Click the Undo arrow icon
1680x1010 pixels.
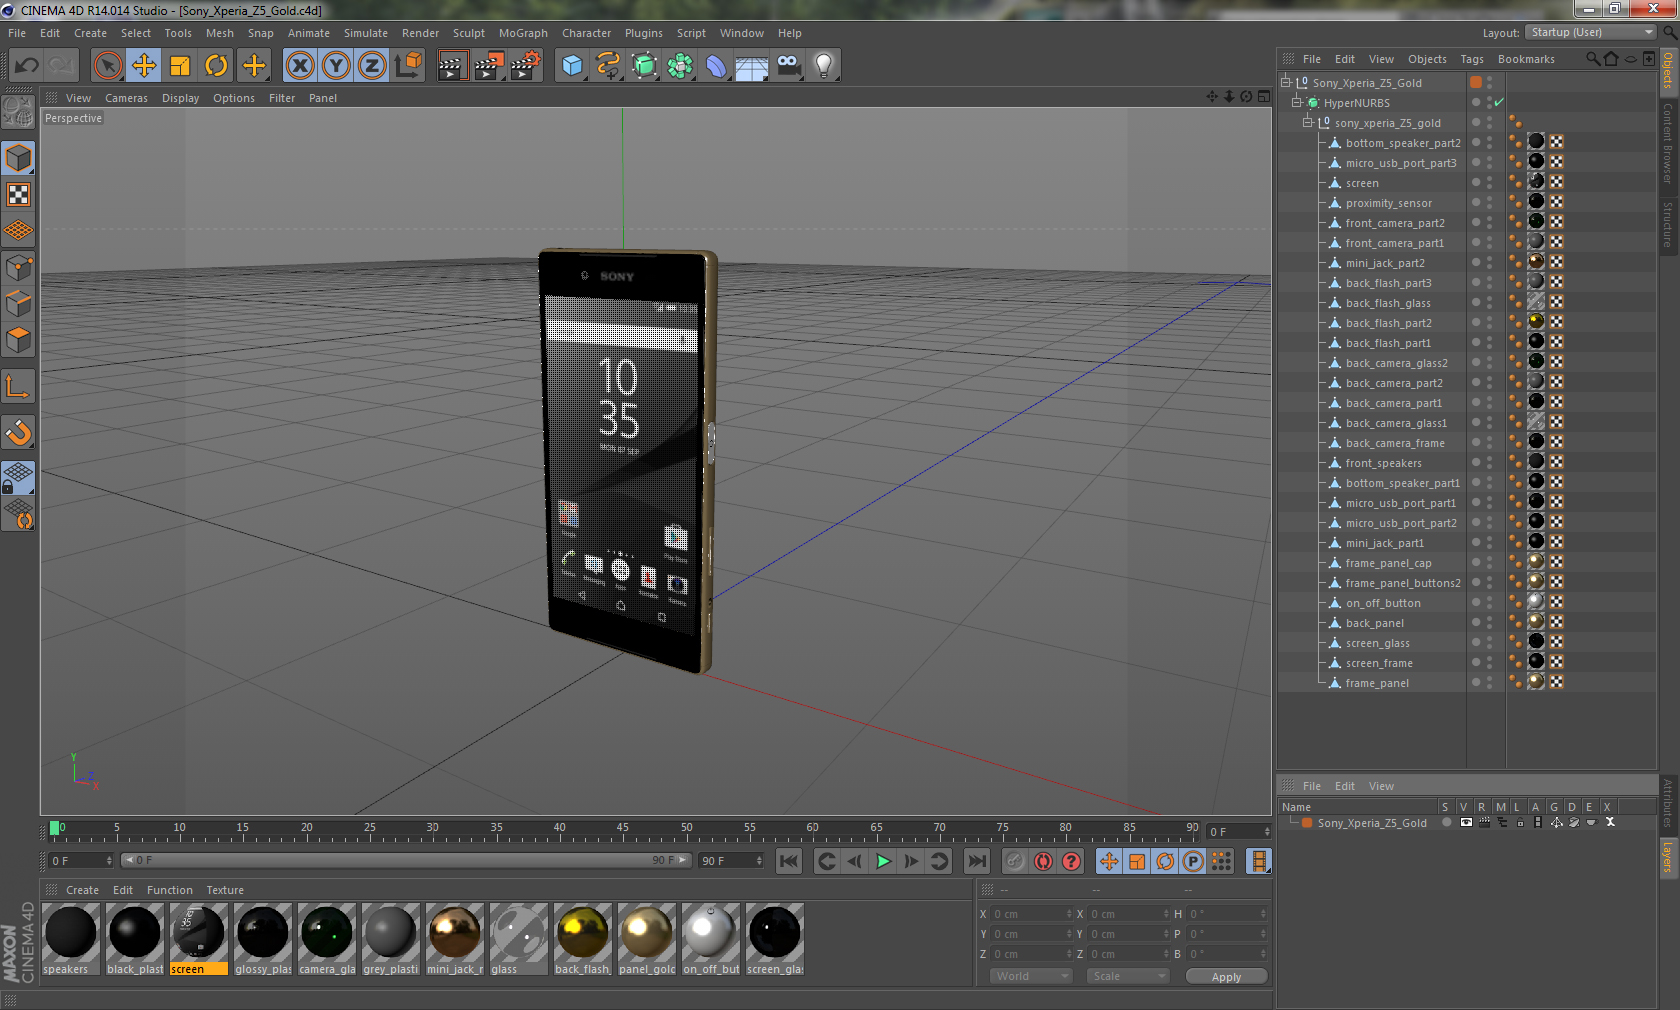pos(27,66)
